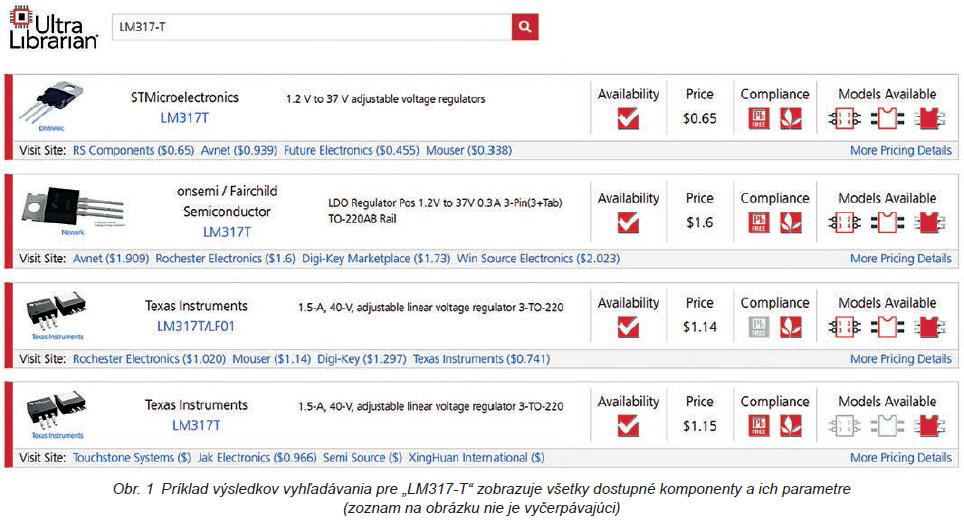This screenshot has width=964, height=530.
Task: Click RoHS leaf icon in onsemi row
Action: click(x=791, y=223)
